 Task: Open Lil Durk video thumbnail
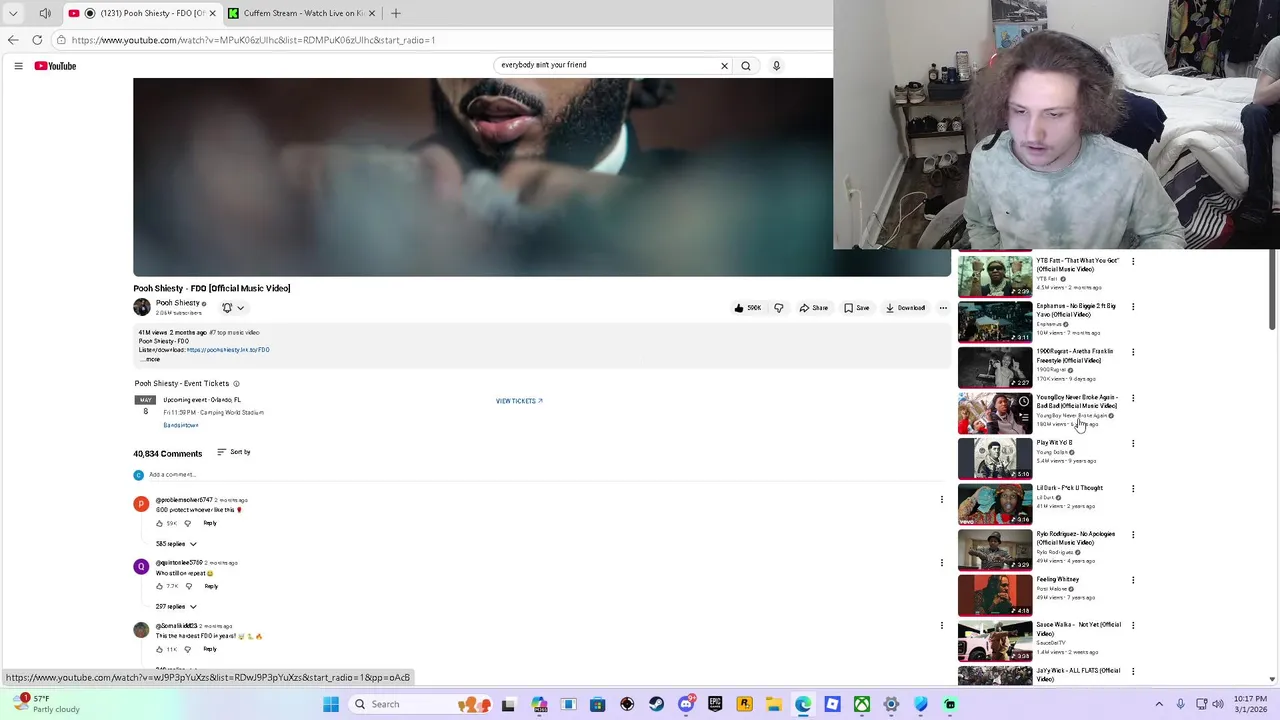(995, 504)
